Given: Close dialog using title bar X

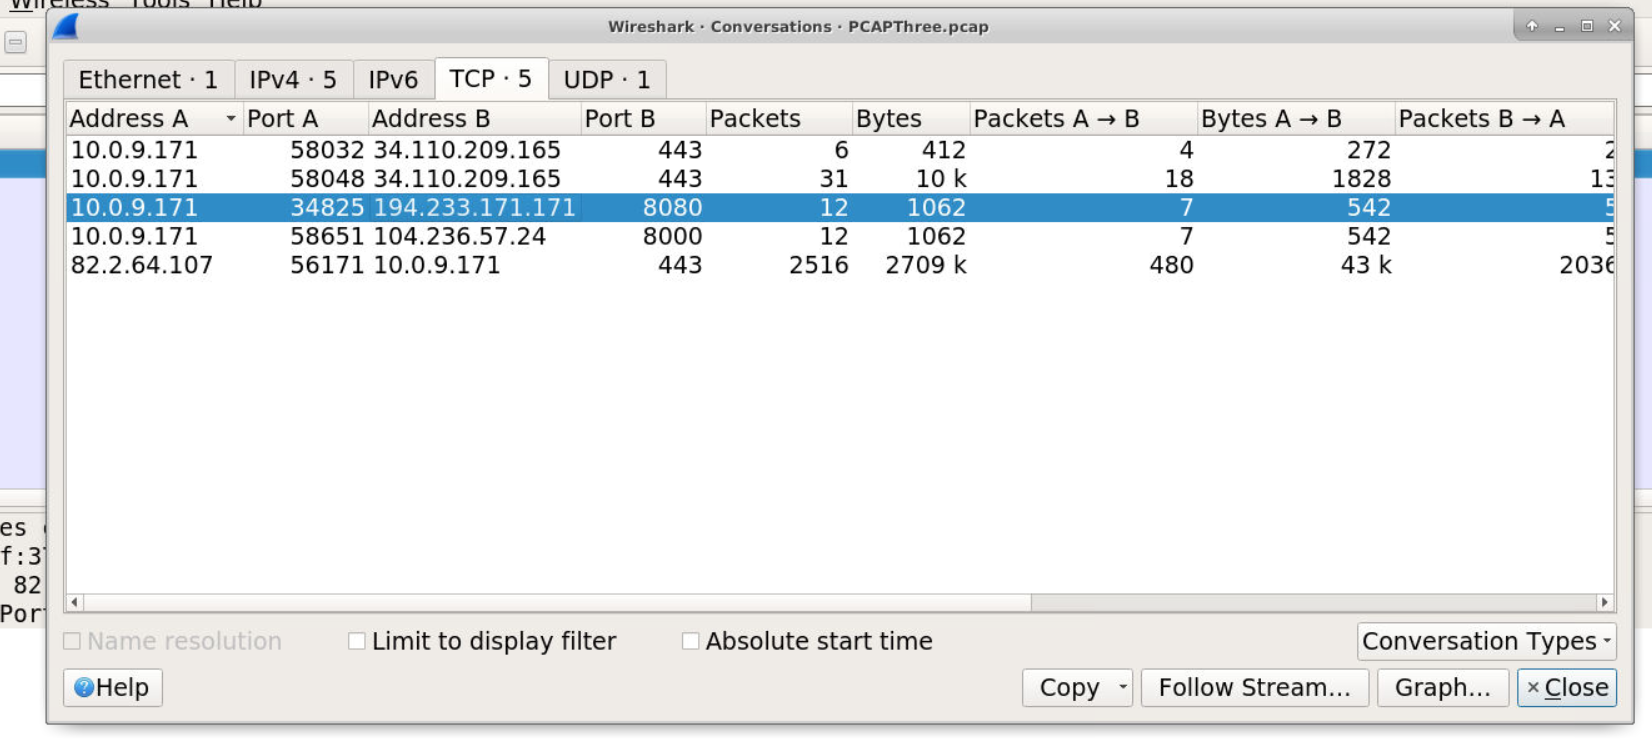Looking at the screenshot, I should (1614, 27).
